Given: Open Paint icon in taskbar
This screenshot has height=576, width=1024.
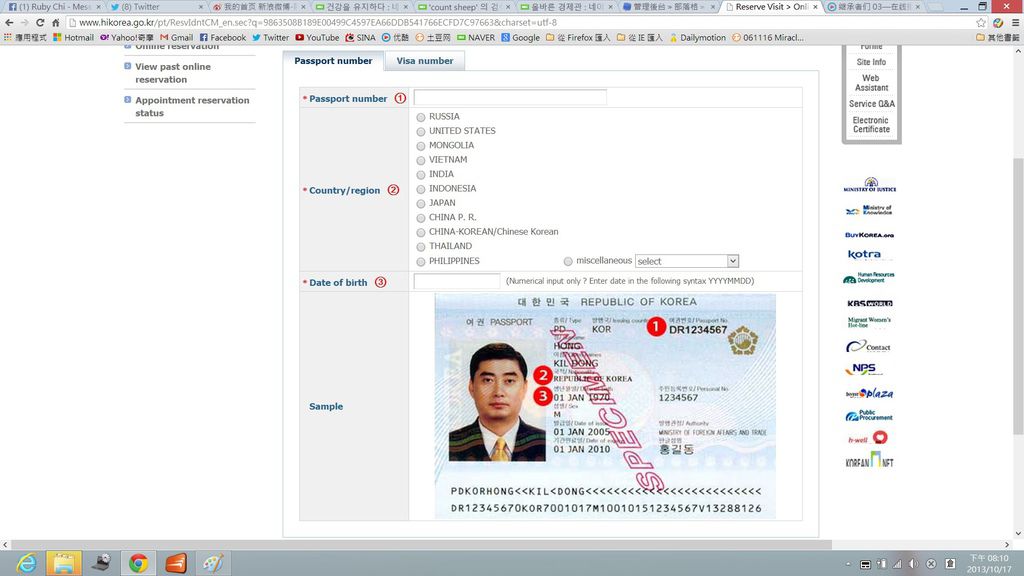Looking at the screenshot, I should [x=212, y=563].
